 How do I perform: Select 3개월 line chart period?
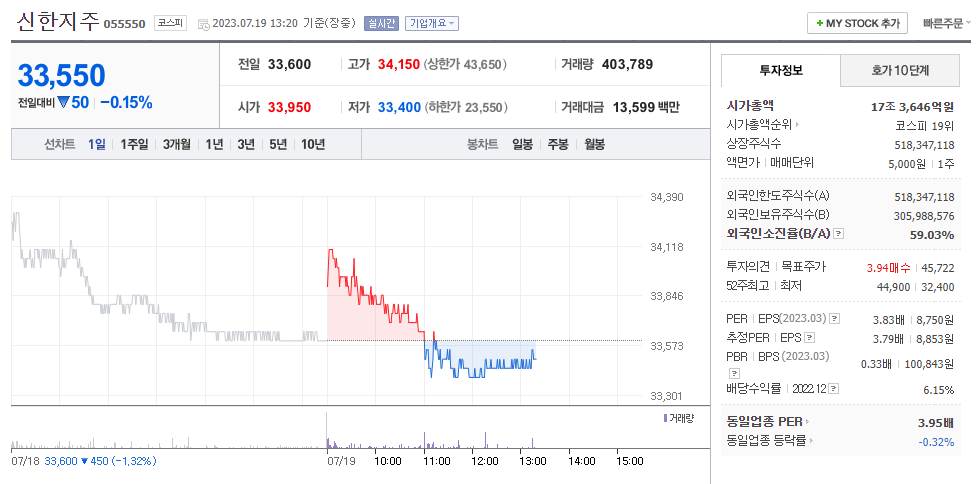[177, 144]
